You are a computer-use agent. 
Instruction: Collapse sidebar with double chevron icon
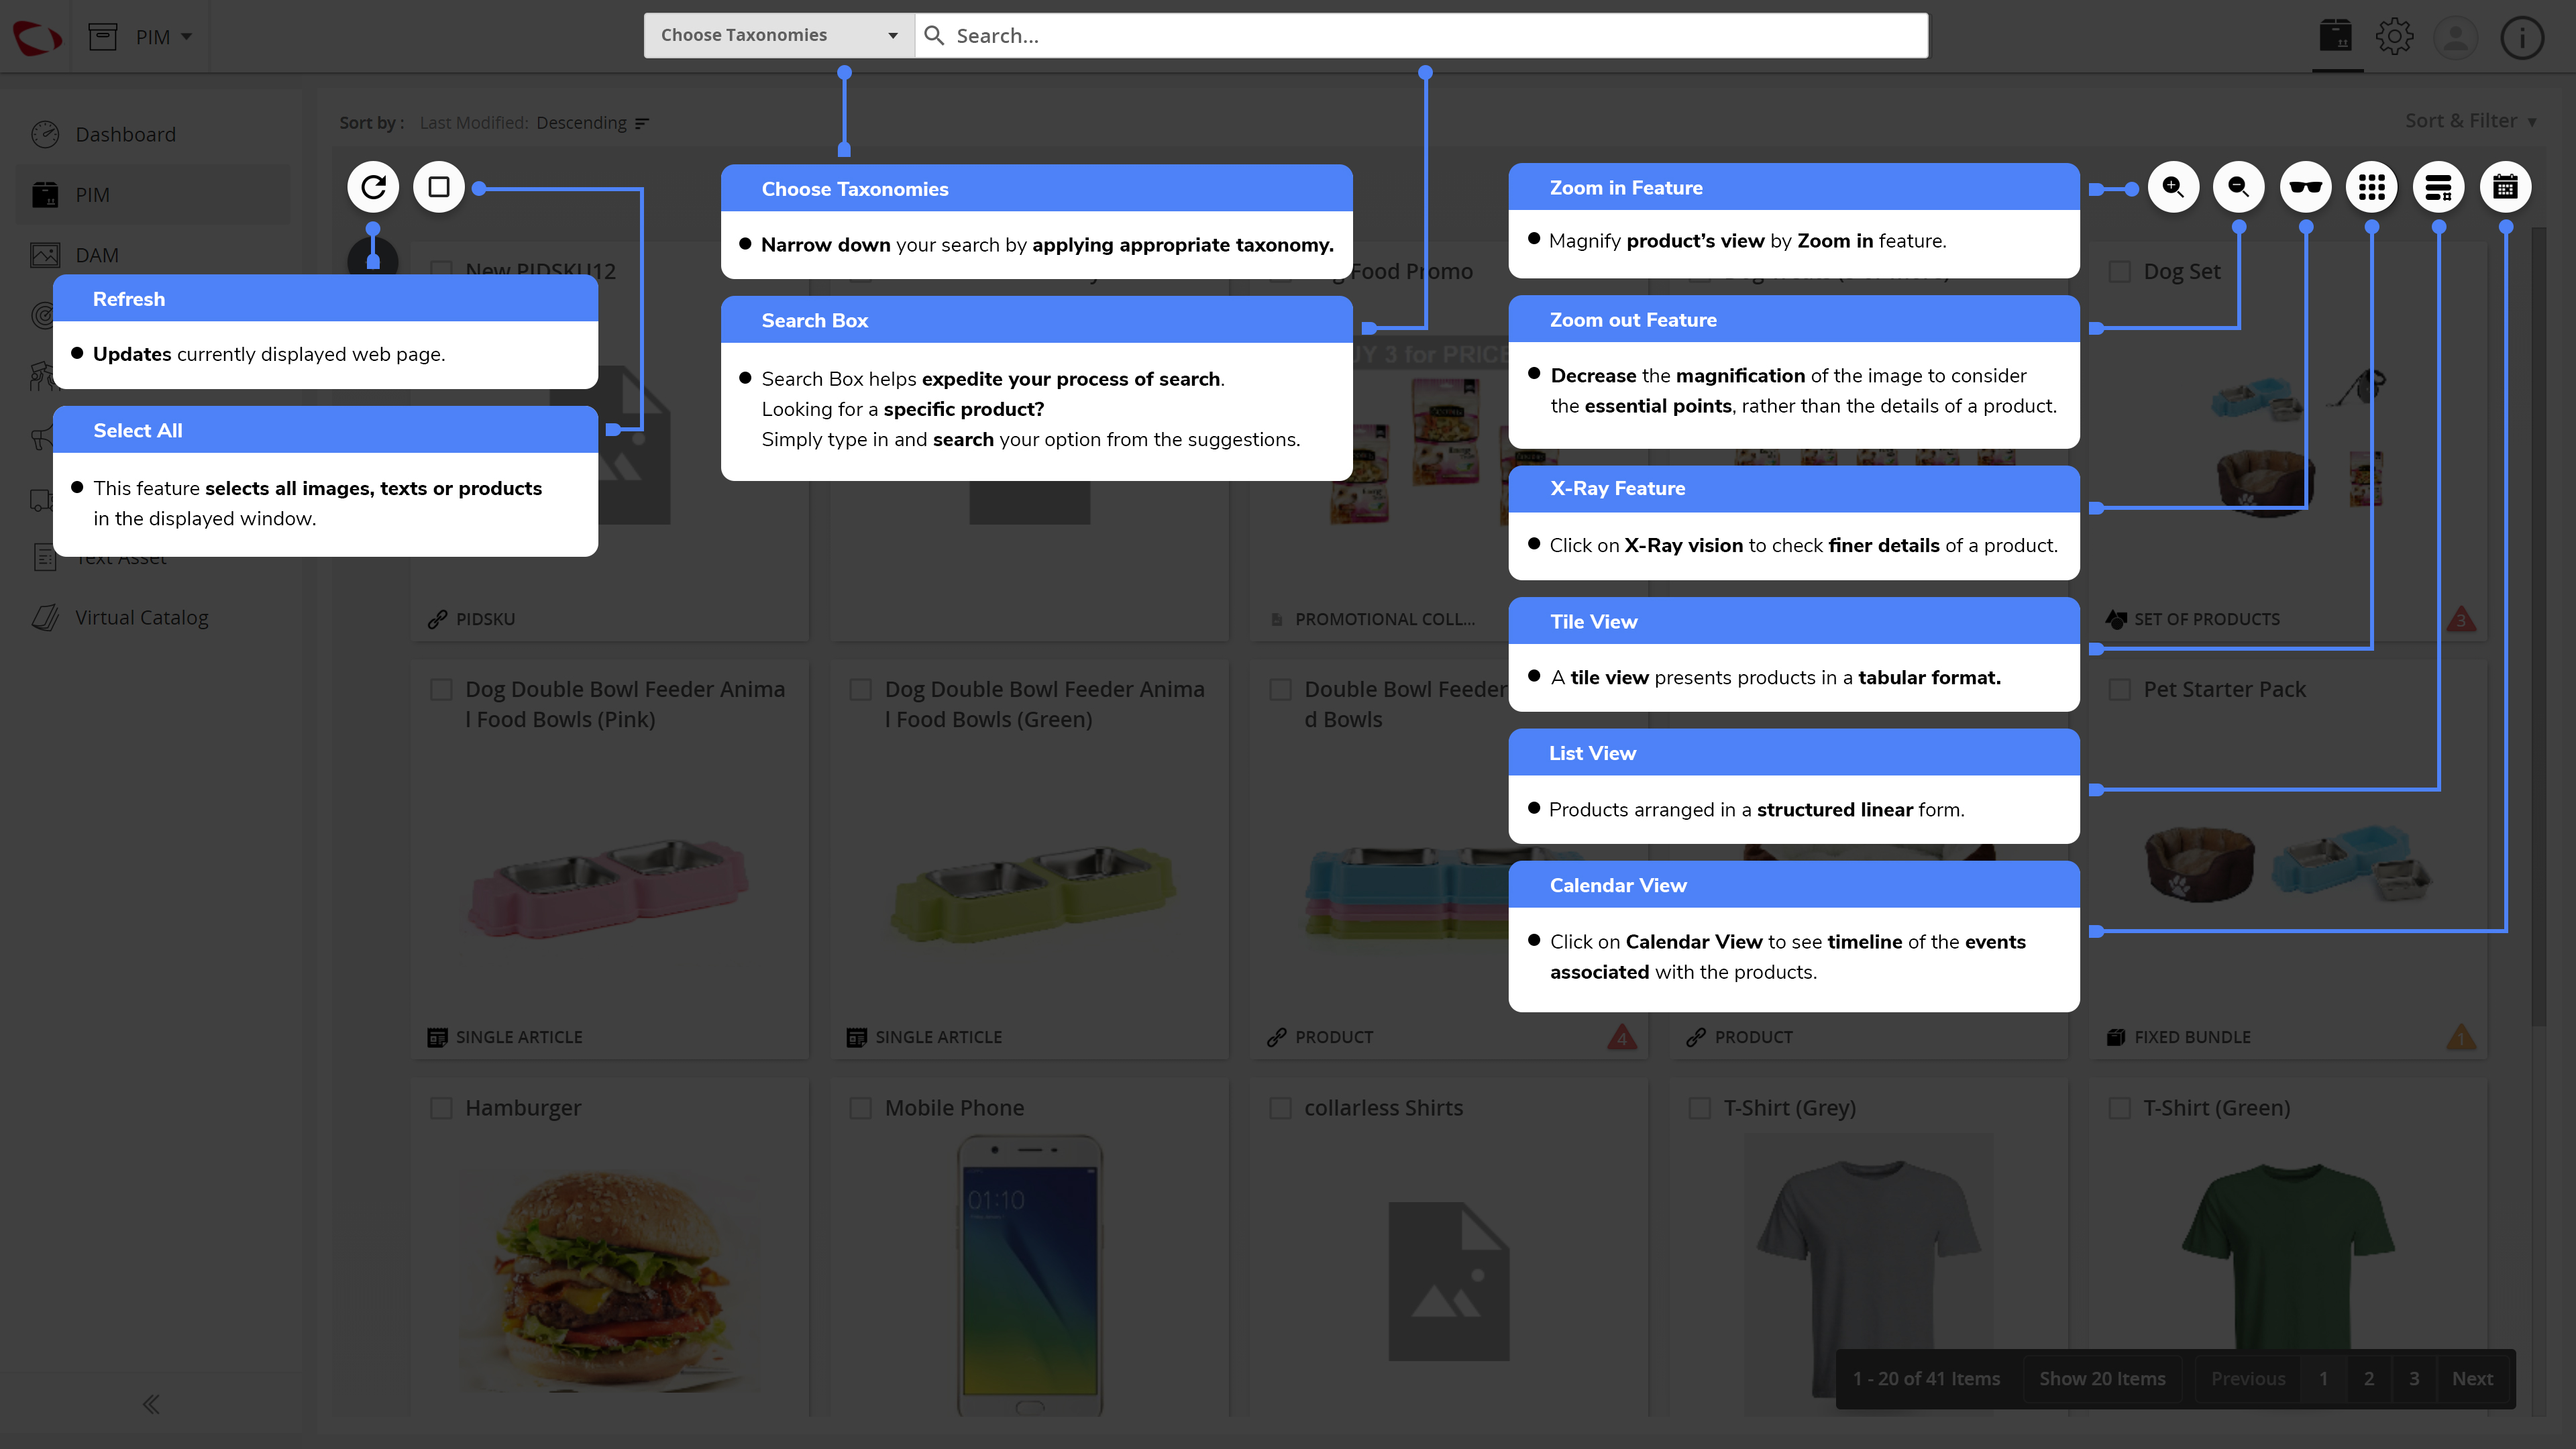click(x=151, y=1404)
